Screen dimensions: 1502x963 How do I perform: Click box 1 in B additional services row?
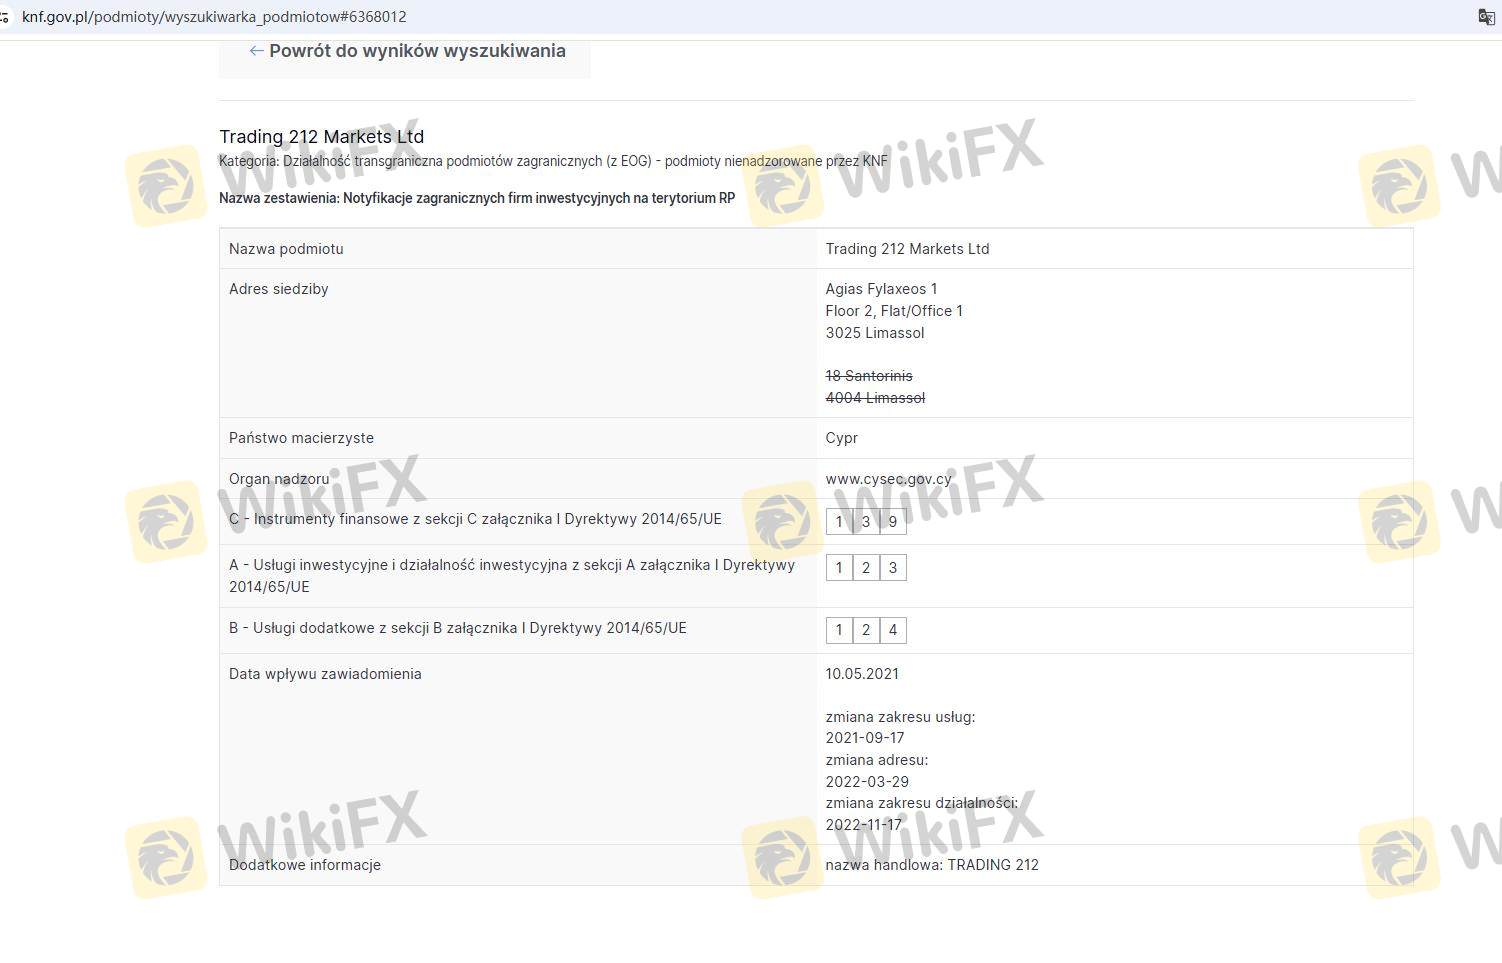coord(839,630)
